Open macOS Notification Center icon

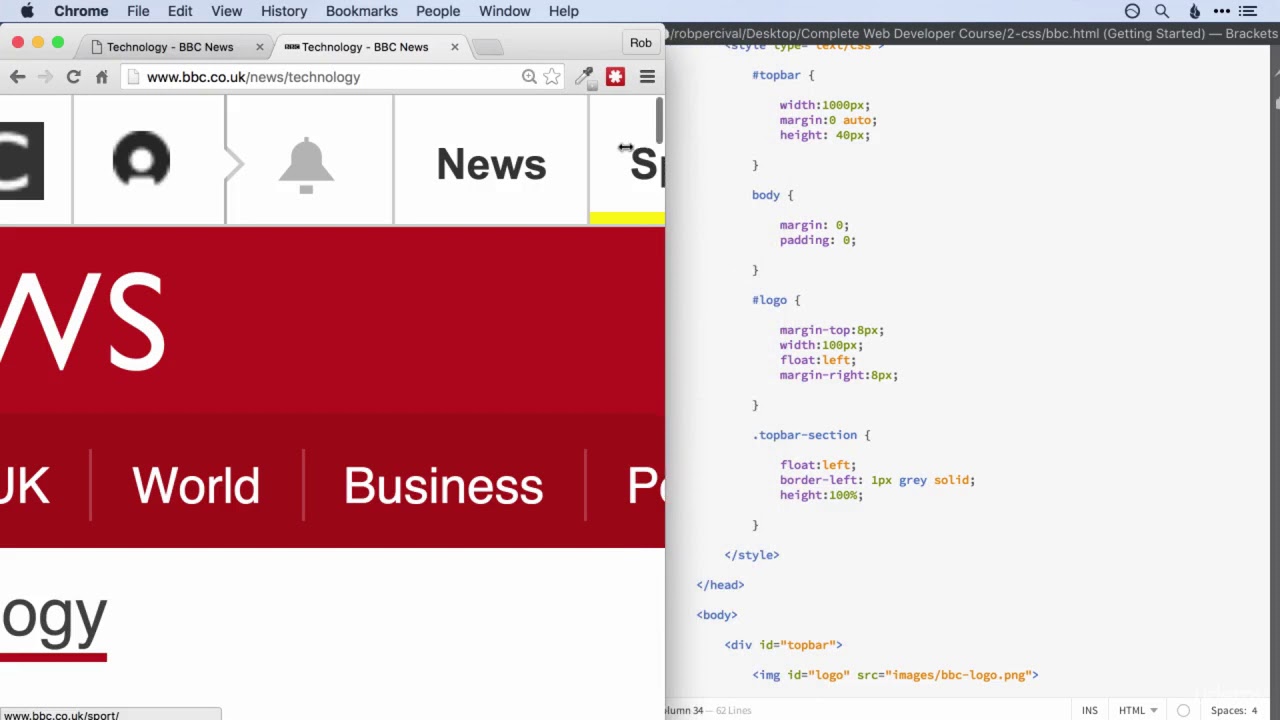(x=1247, y=11)
